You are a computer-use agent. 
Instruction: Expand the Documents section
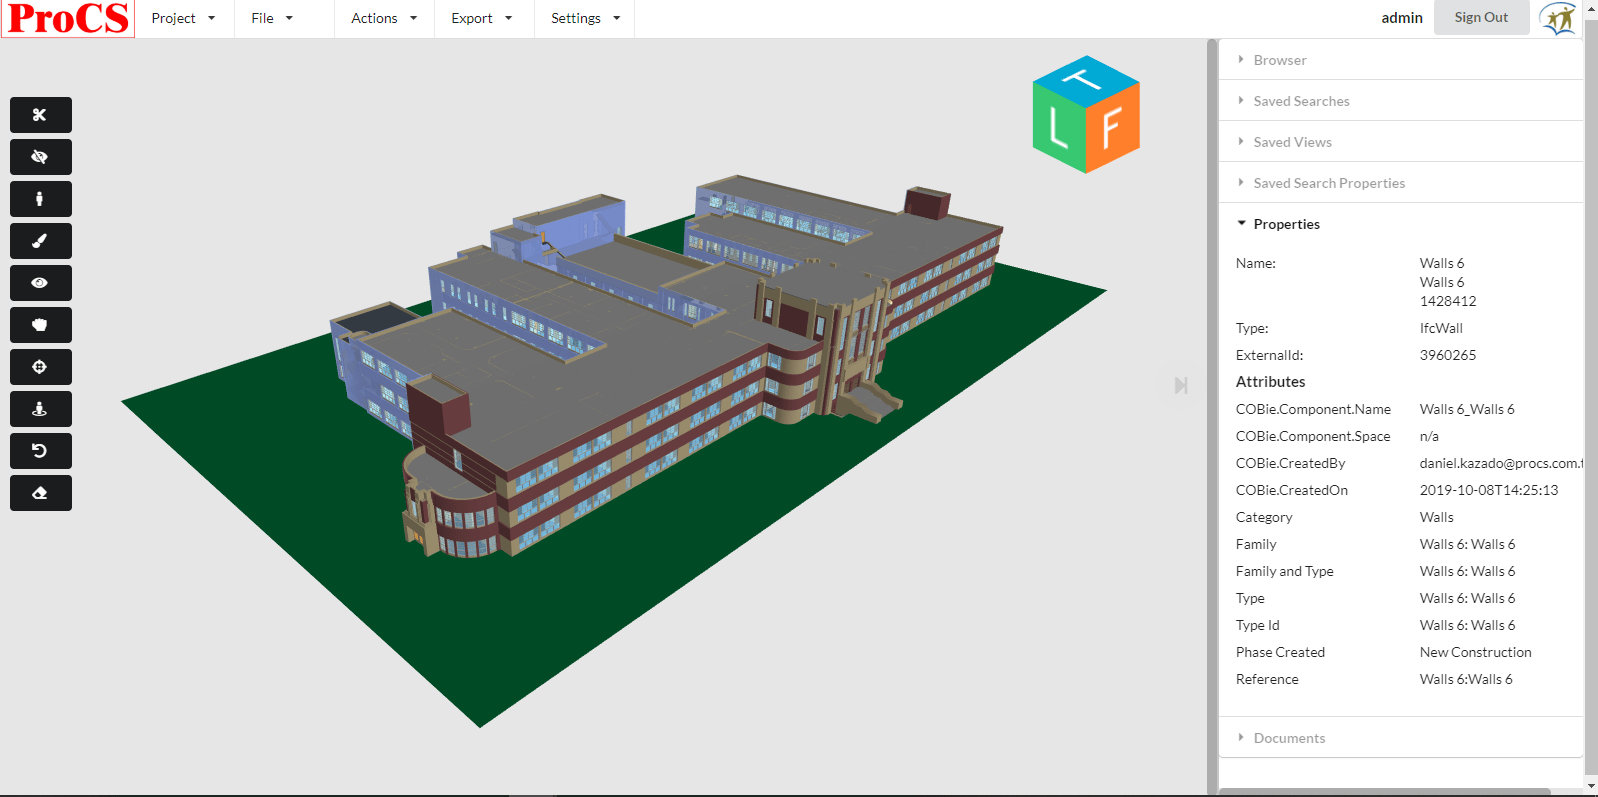tap(1288, 738)
